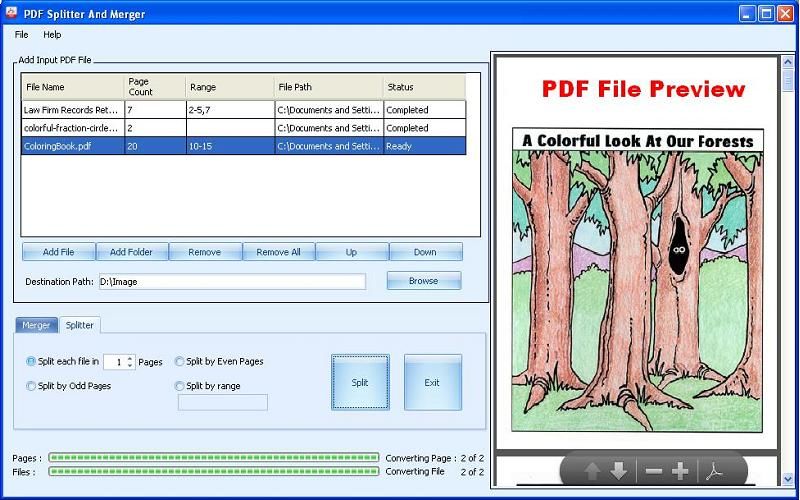The height and width of the screenshot is (500, 800).
Task: Click the Remove All button
Action: [278, 252]
